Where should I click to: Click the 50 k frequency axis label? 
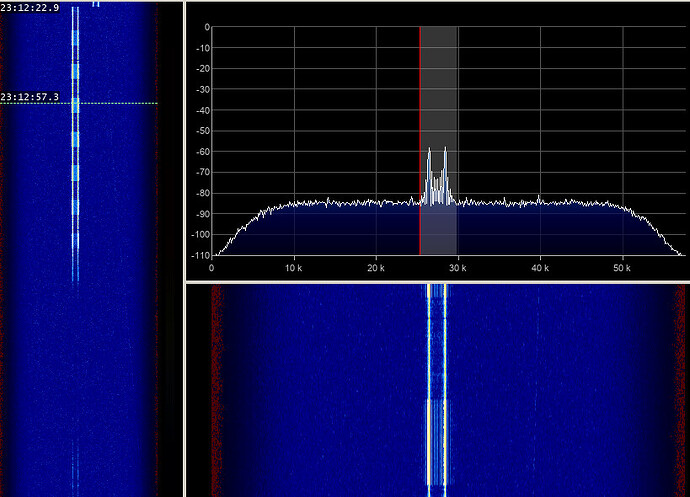[622, 268]
